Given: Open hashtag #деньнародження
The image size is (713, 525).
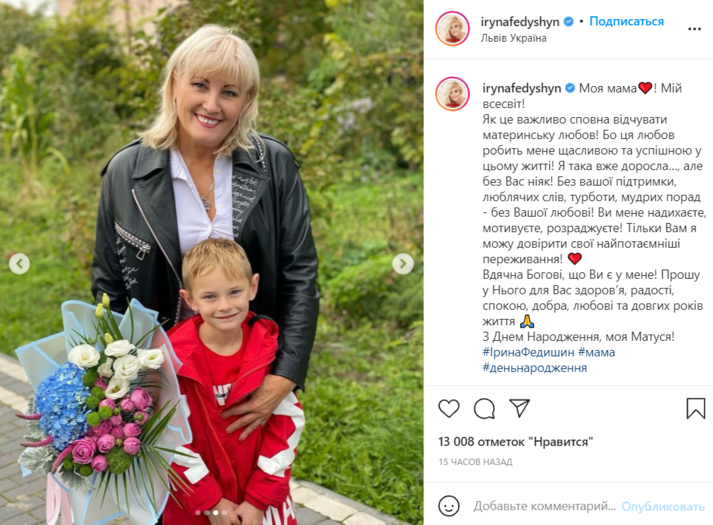Looking at the screenshot, I should tap(535, 368).
